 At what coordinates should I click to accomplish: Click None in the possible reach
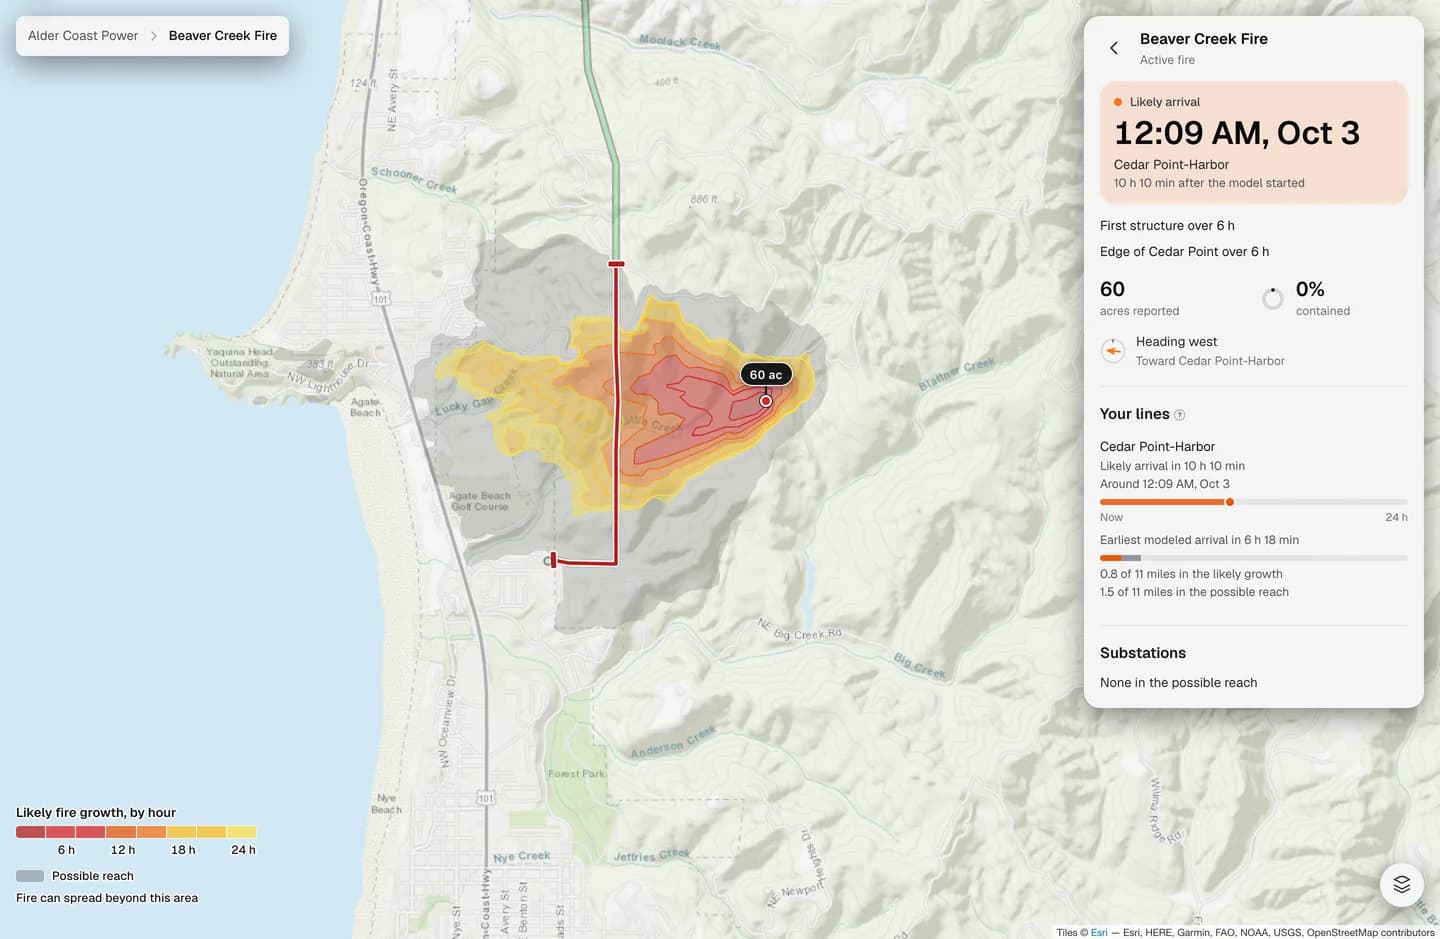(1179, 683)
